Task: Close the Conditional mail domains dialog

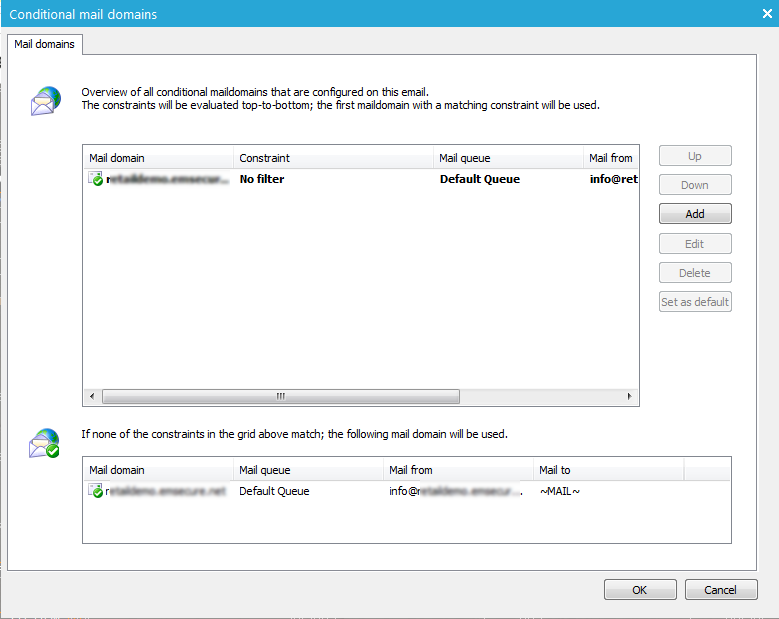Action: click(x=765, y=14)
